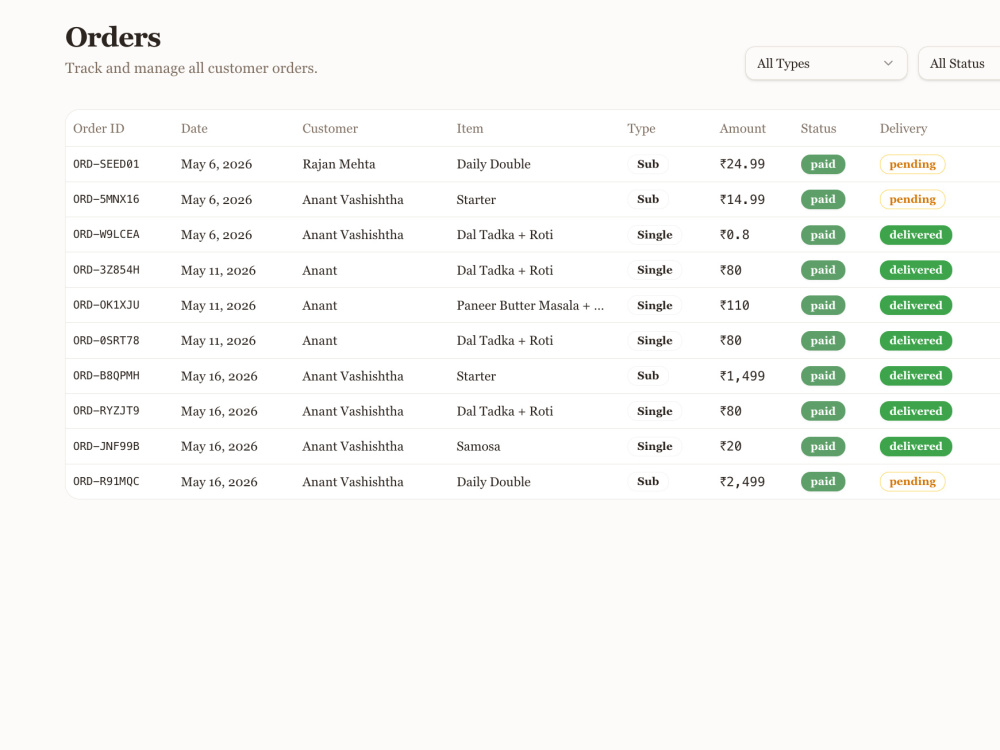The width and height of the screenshot is (1000, 750).
Task: Select order ID ORD-OK1XJU
Action: [x=106, y=305]
